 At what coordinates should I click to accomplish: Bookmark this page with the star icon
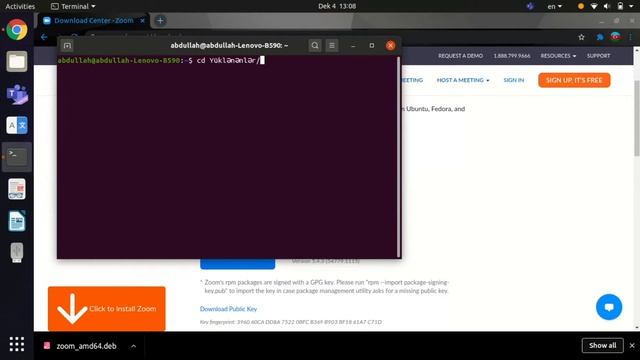tap(581, 37)
